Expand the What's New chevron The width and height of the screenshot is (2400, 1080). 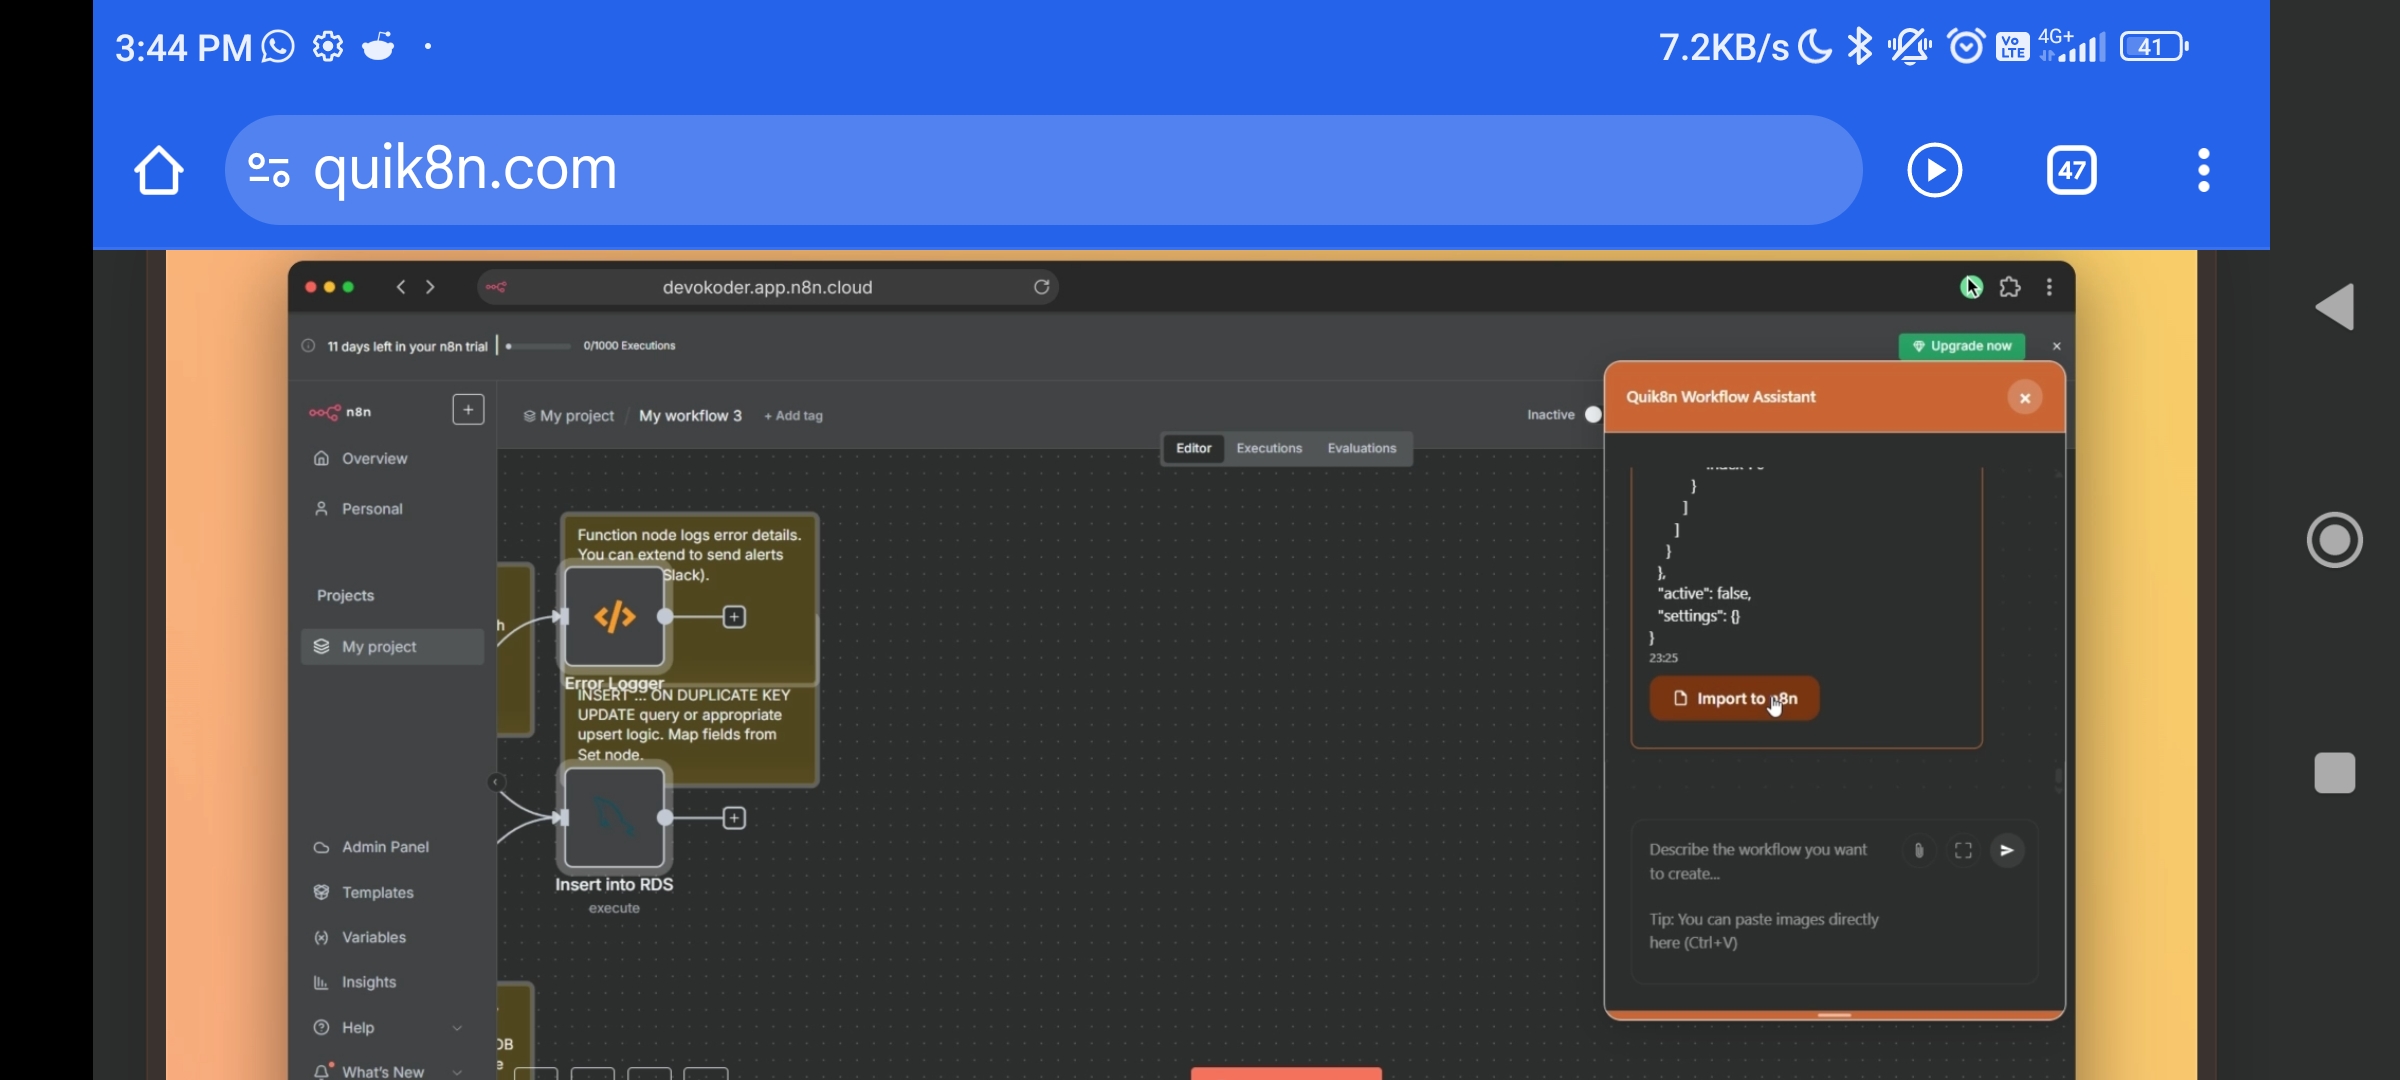coord(457,1071)
